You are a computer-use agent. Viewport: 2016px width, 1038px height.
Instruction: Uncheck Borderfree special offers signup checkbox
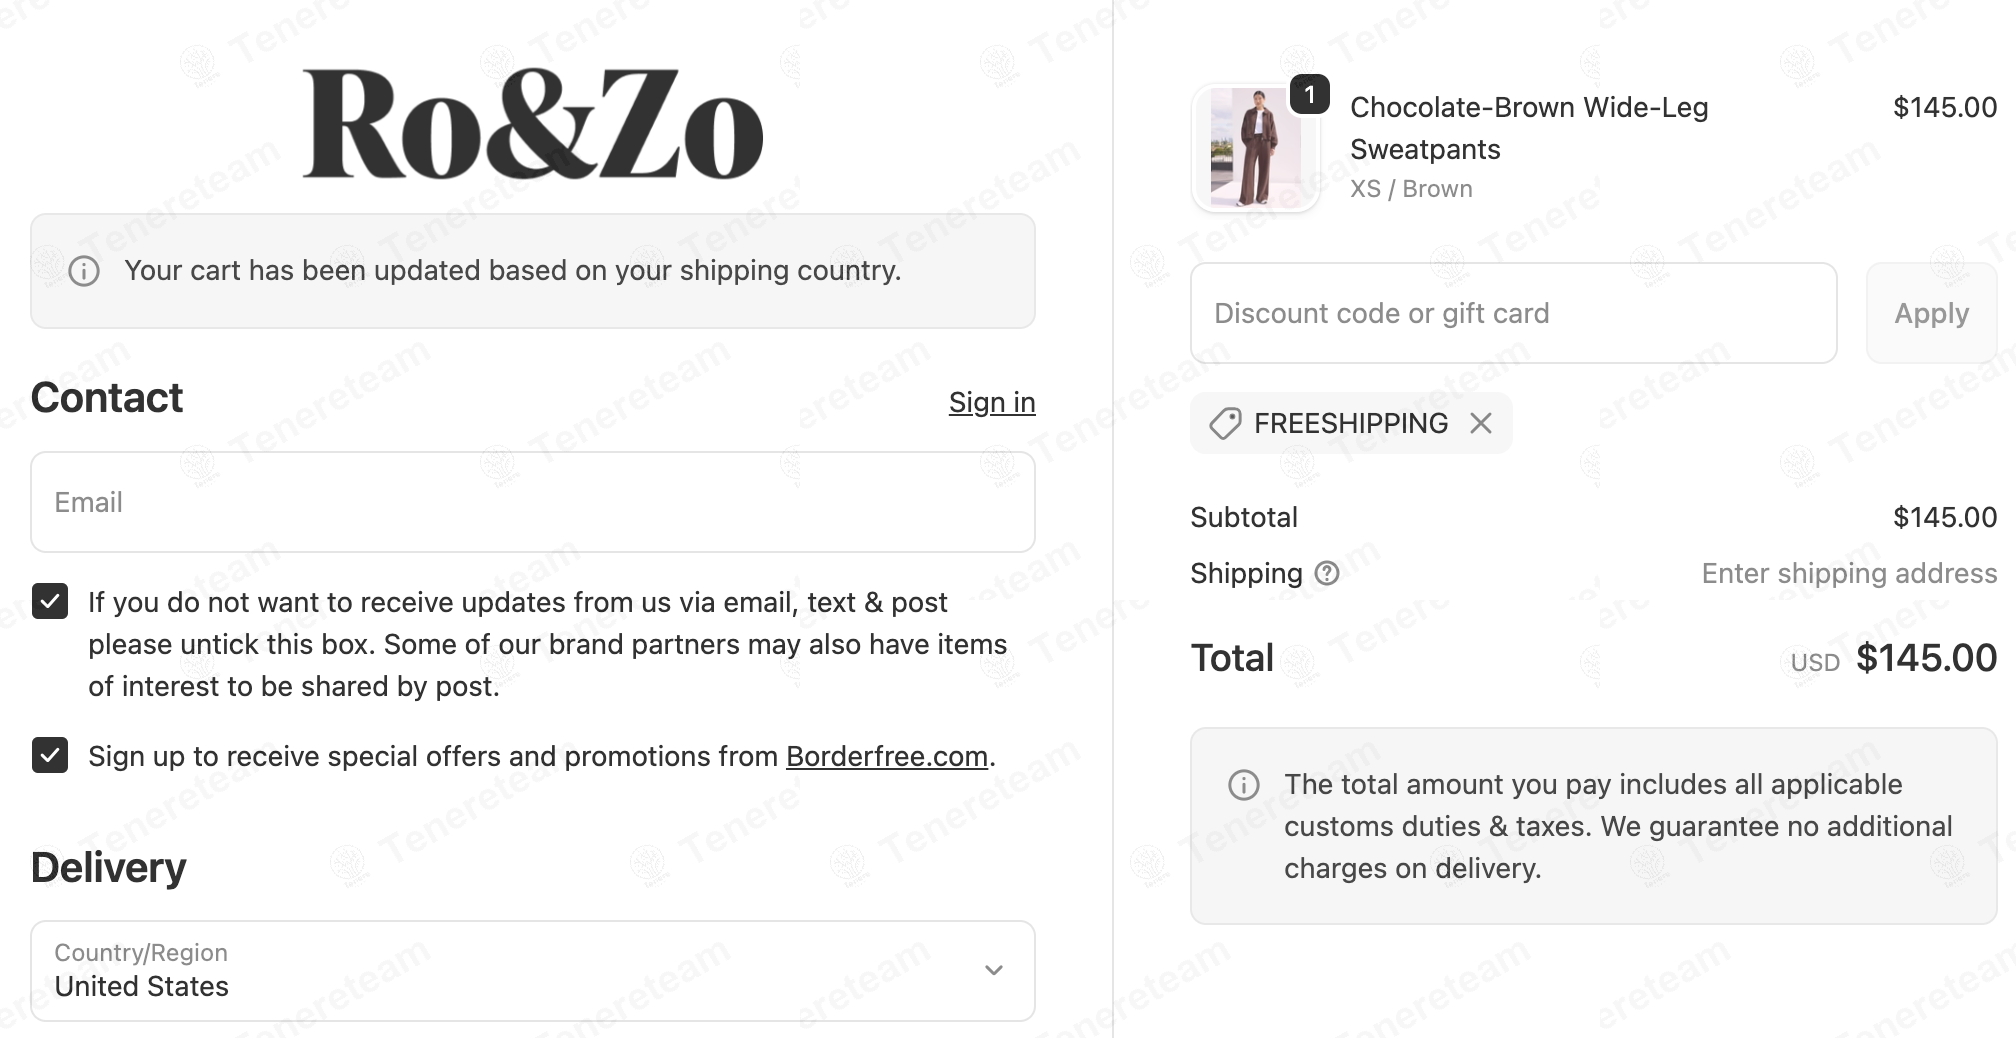point(50,756)
